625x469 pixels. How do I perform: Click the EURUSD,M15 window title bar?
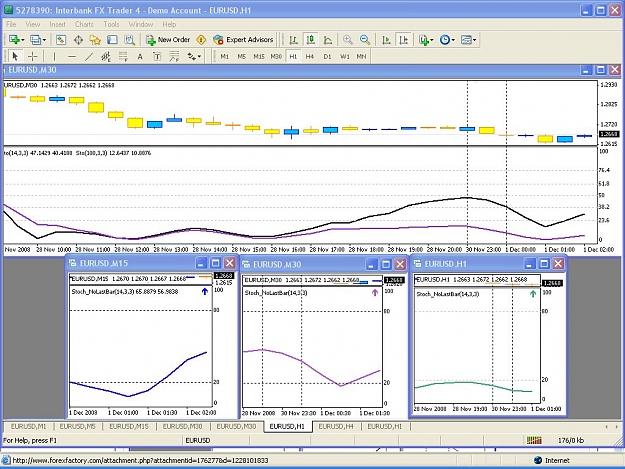[x=131, y=263]
